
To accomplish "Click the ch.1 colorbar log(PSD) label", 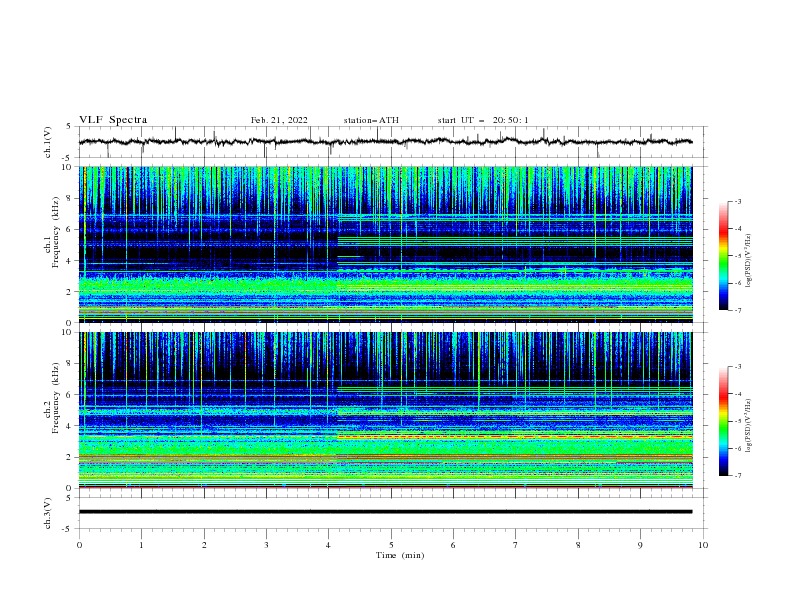I will pyautogui.click(x=749, y=261).
